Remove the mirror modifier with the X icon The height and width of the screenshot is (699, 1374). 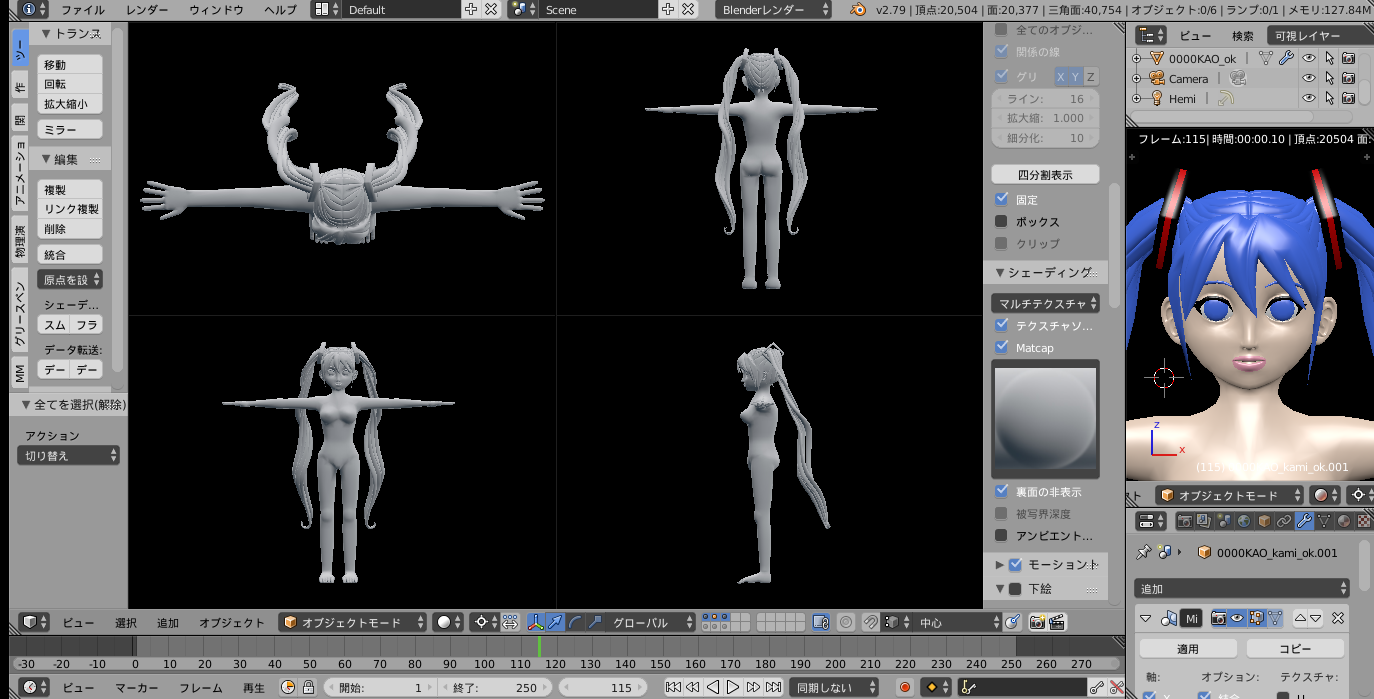(x=1339, y=618)
